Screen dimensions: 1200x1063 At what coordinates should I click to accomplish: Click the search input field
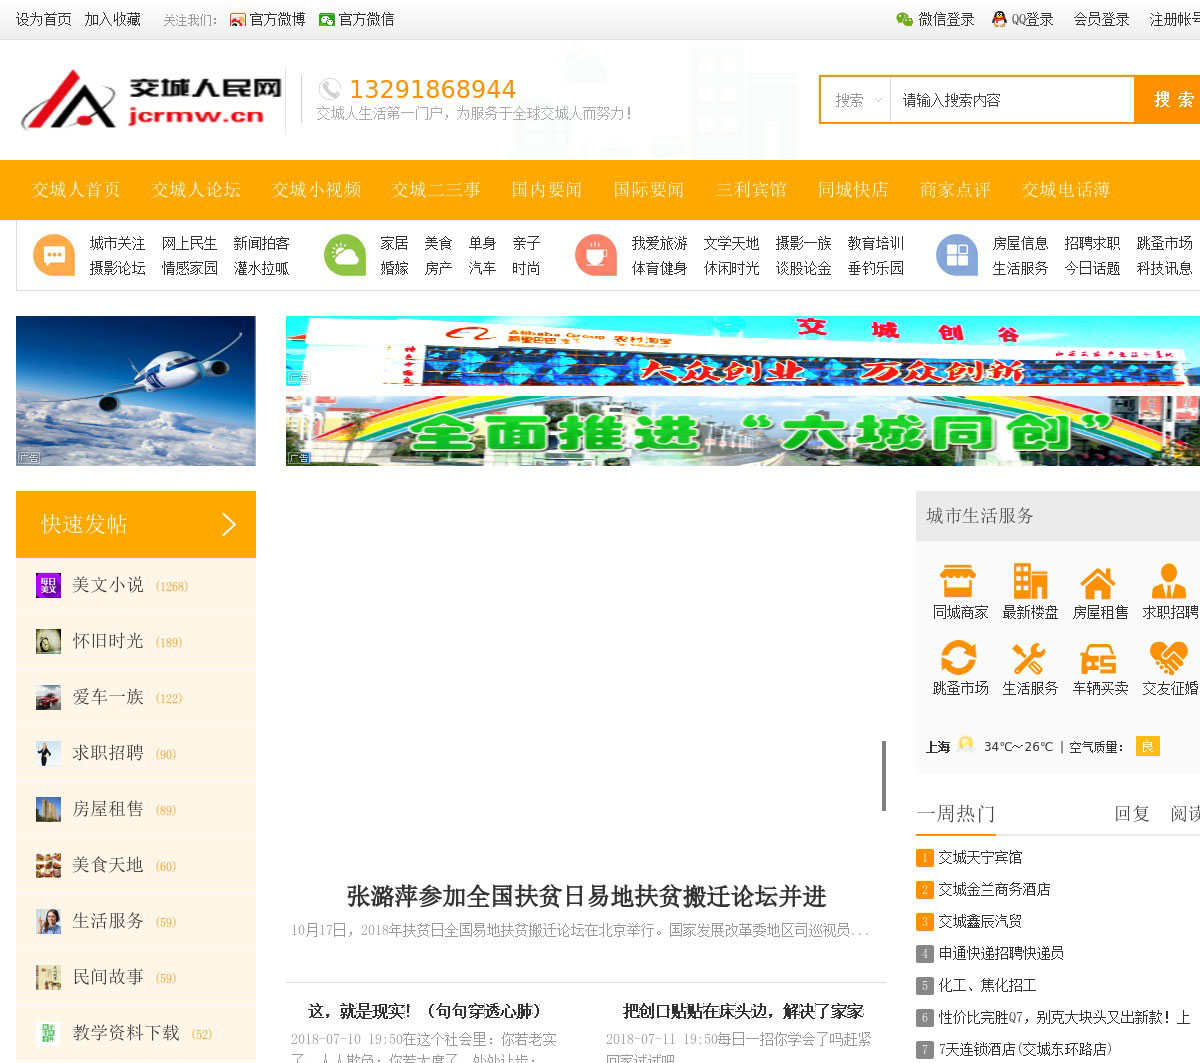[1012, 100]
